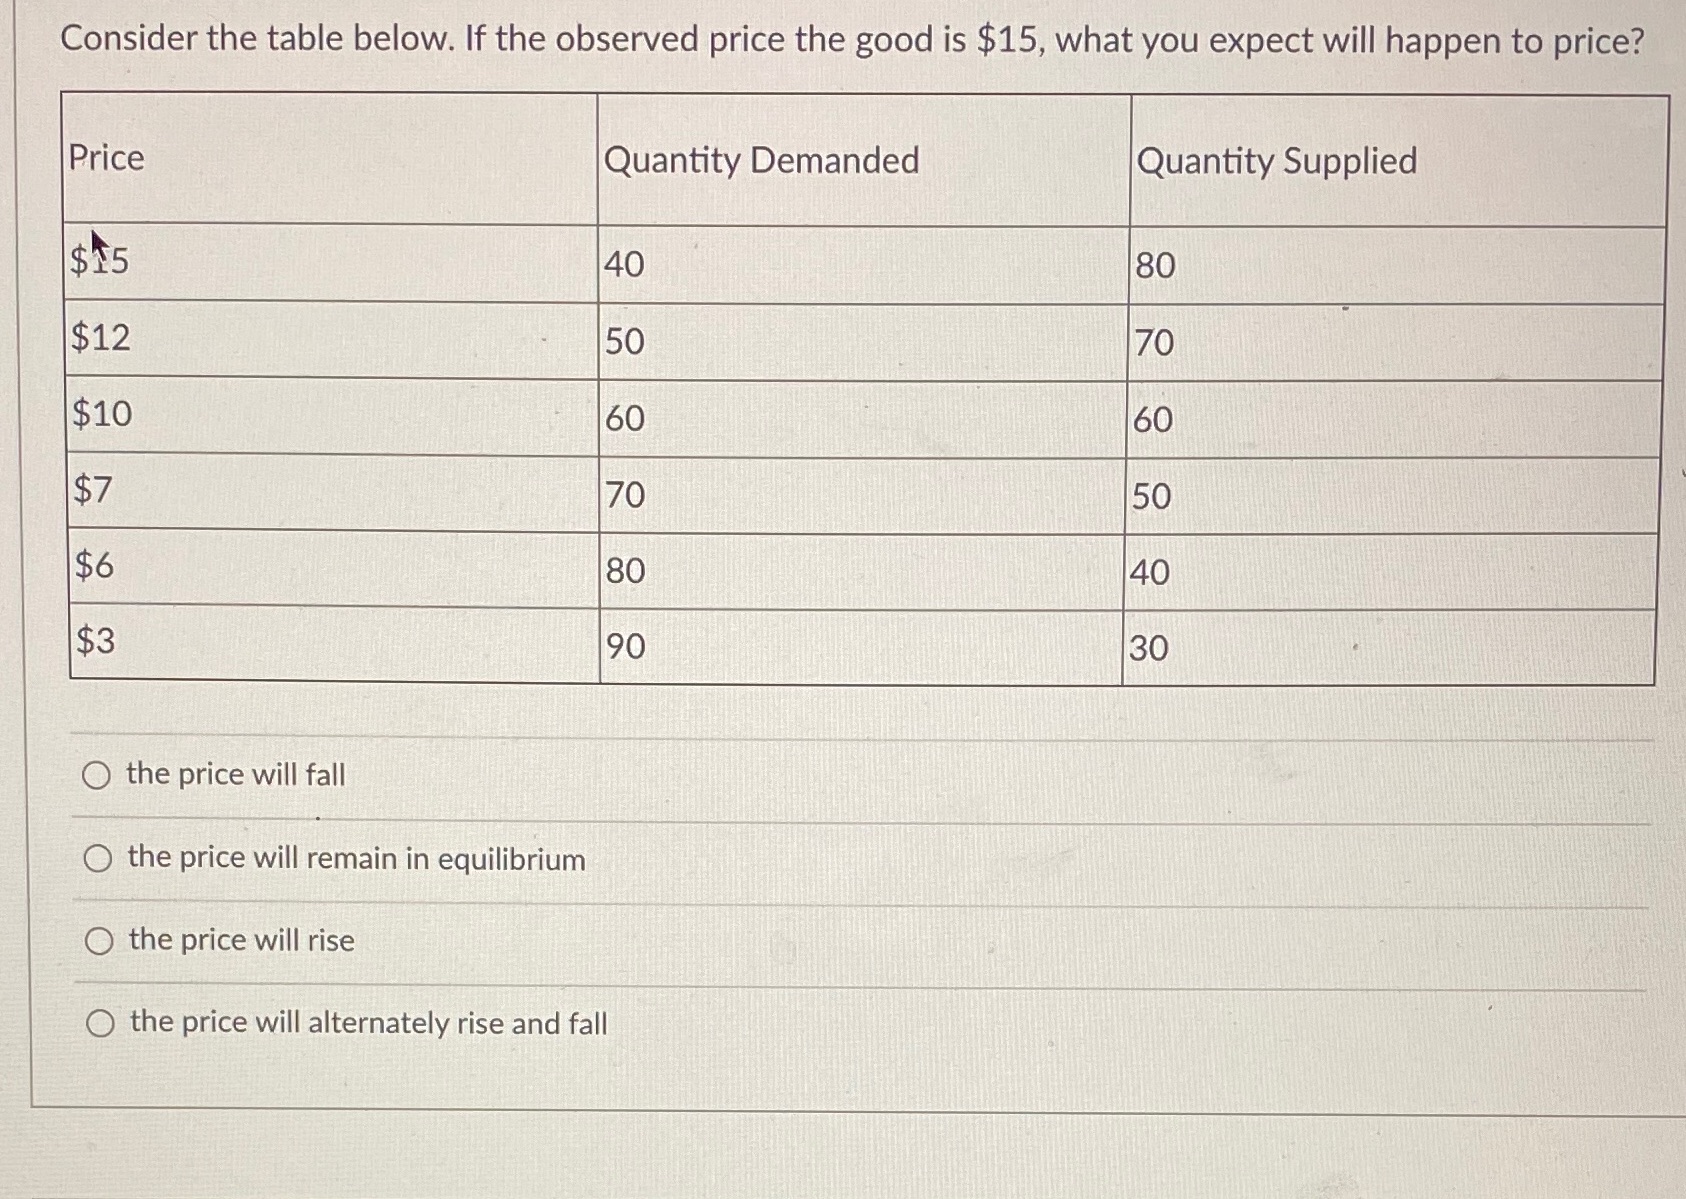Viewport: 1686px width, 1199px height.
Task: Click the quantity supplied value 30
Action: 1153,649
